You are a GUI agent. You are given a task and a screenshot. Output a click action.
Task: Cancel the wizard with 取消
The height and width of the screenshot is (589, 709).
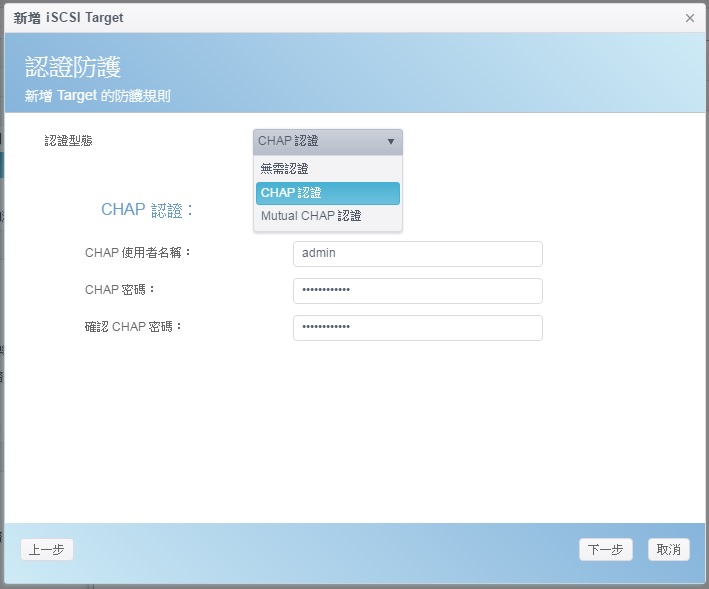click(x=669, y=550)
